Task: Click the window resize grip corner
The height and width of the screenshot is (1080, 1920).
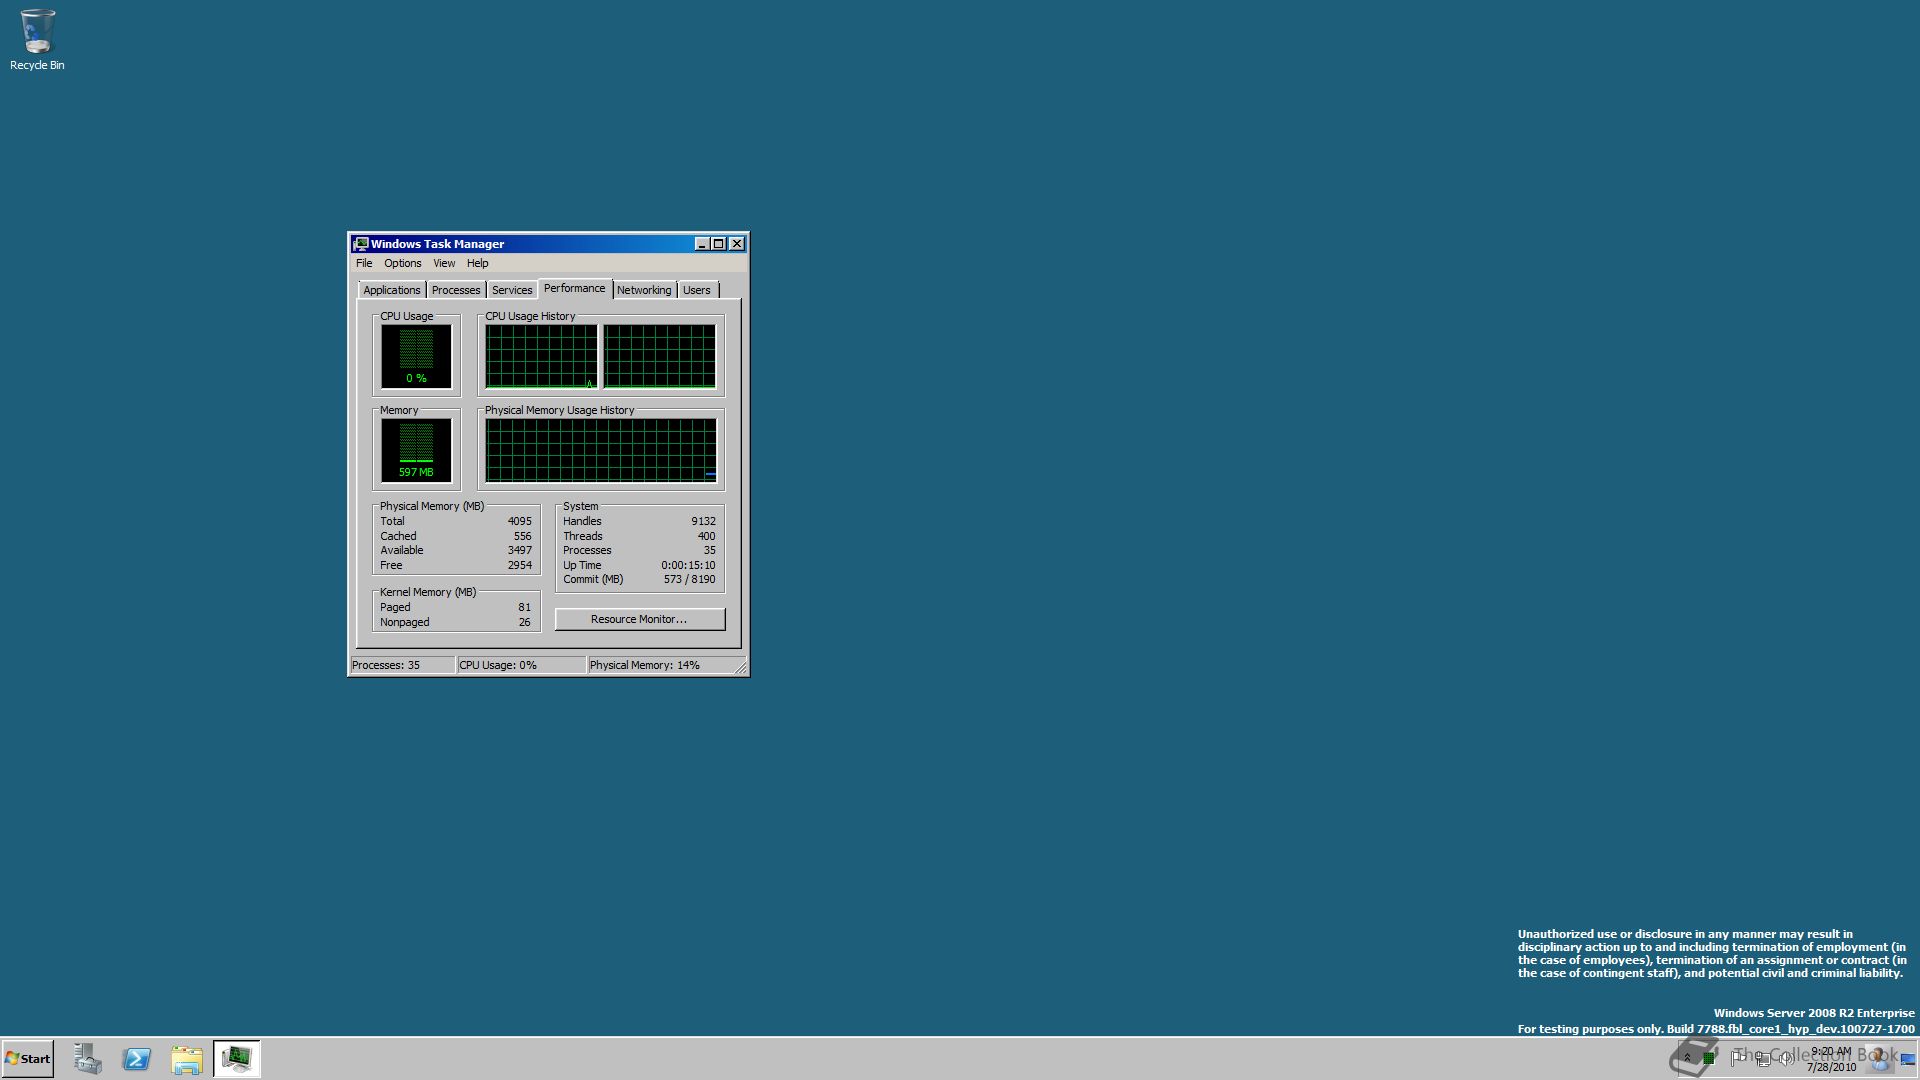Action: (x=741, y=668)
